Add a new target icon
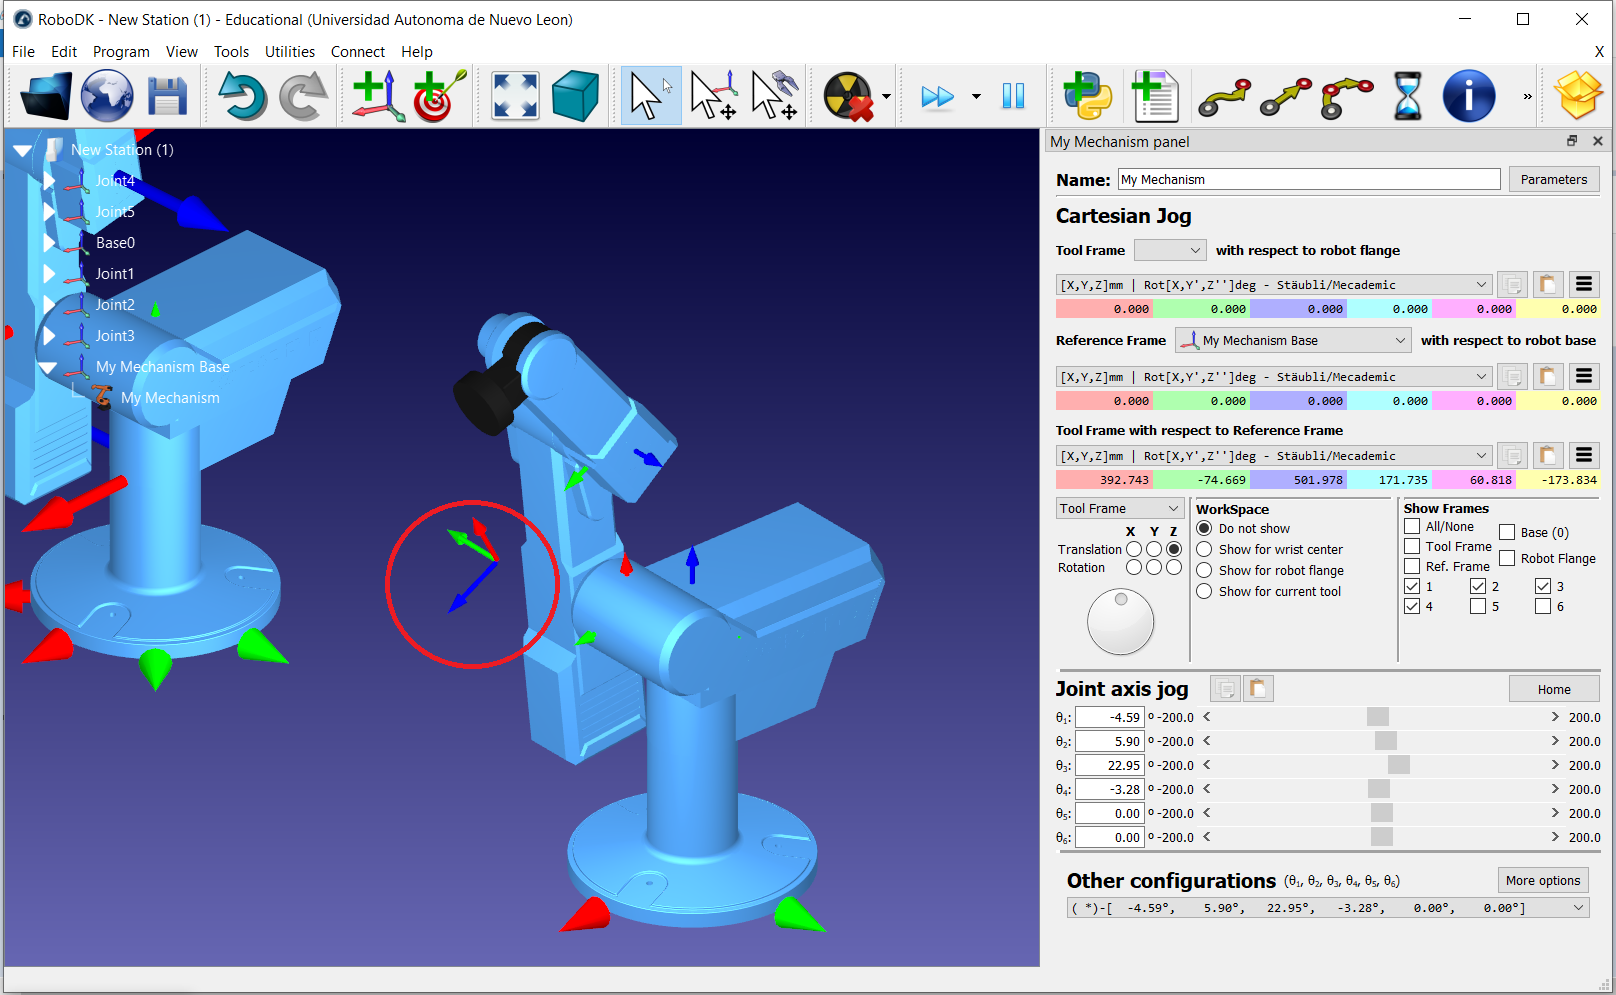 click(x=438, y=97)
